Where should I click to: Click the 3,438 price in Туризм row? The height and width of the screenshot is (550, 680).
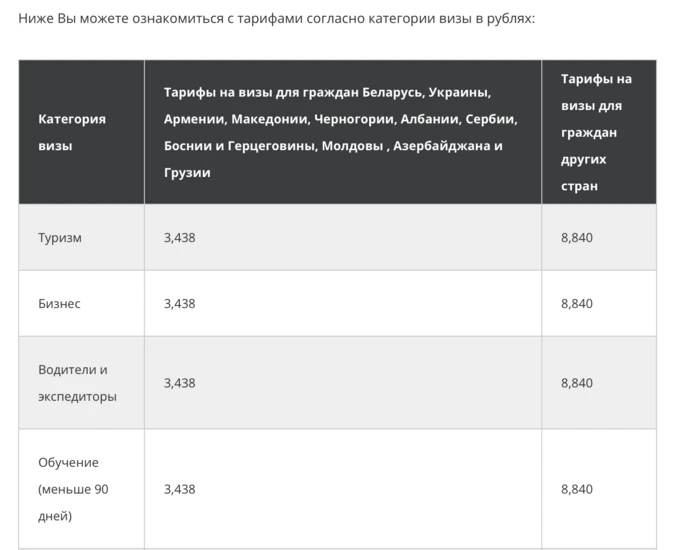coord(180,238)
